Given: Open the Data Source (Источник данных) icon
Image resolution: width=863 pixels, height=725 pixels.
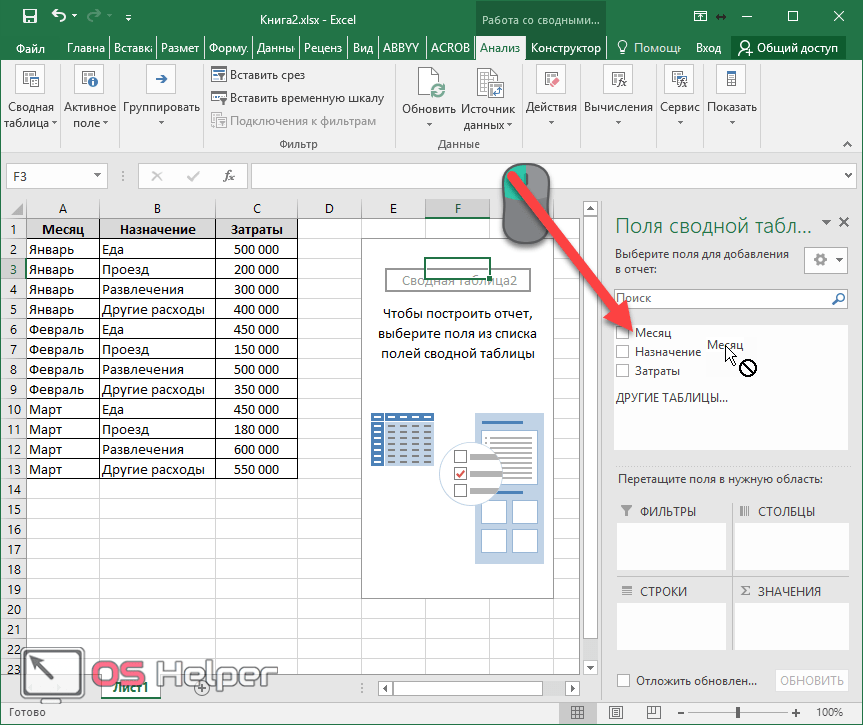Looking at the screenshot, I should coord(488,83).
